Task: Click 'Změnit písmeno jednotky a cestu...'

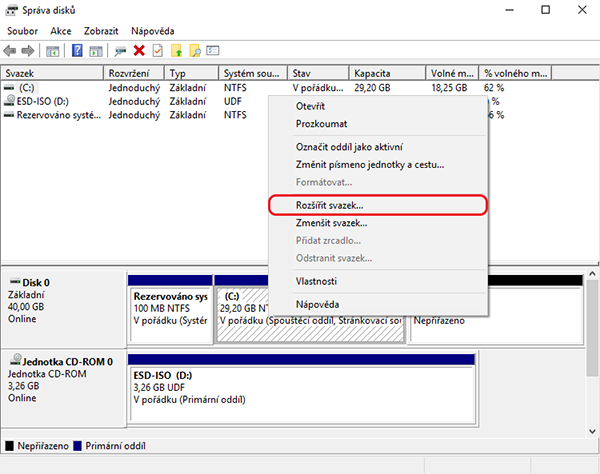Action: (x=369, y=164)
